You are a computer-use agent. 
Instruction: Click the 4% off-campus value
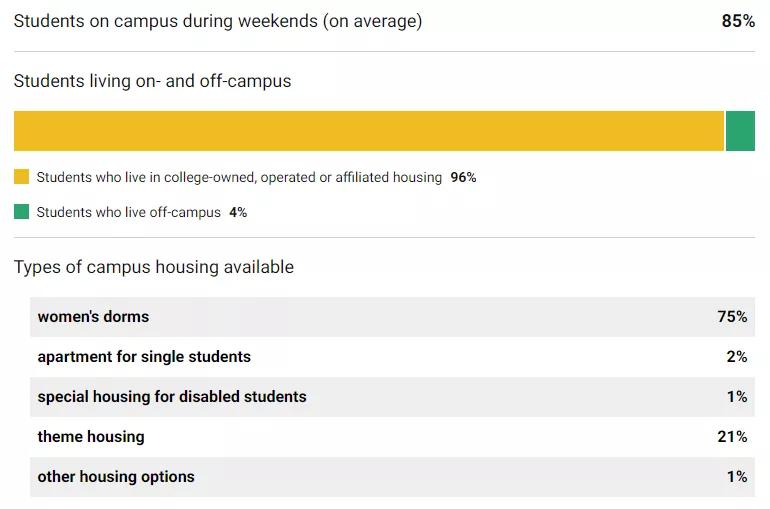[x=238, y=212]
